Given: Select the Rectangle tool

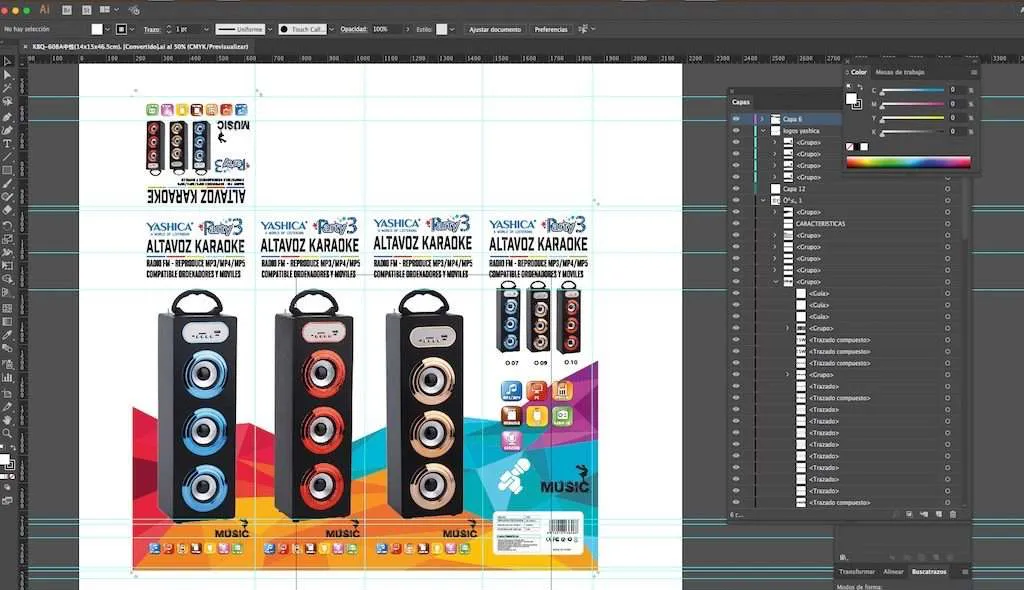Looking at the screenshot, I should [7, 171].
